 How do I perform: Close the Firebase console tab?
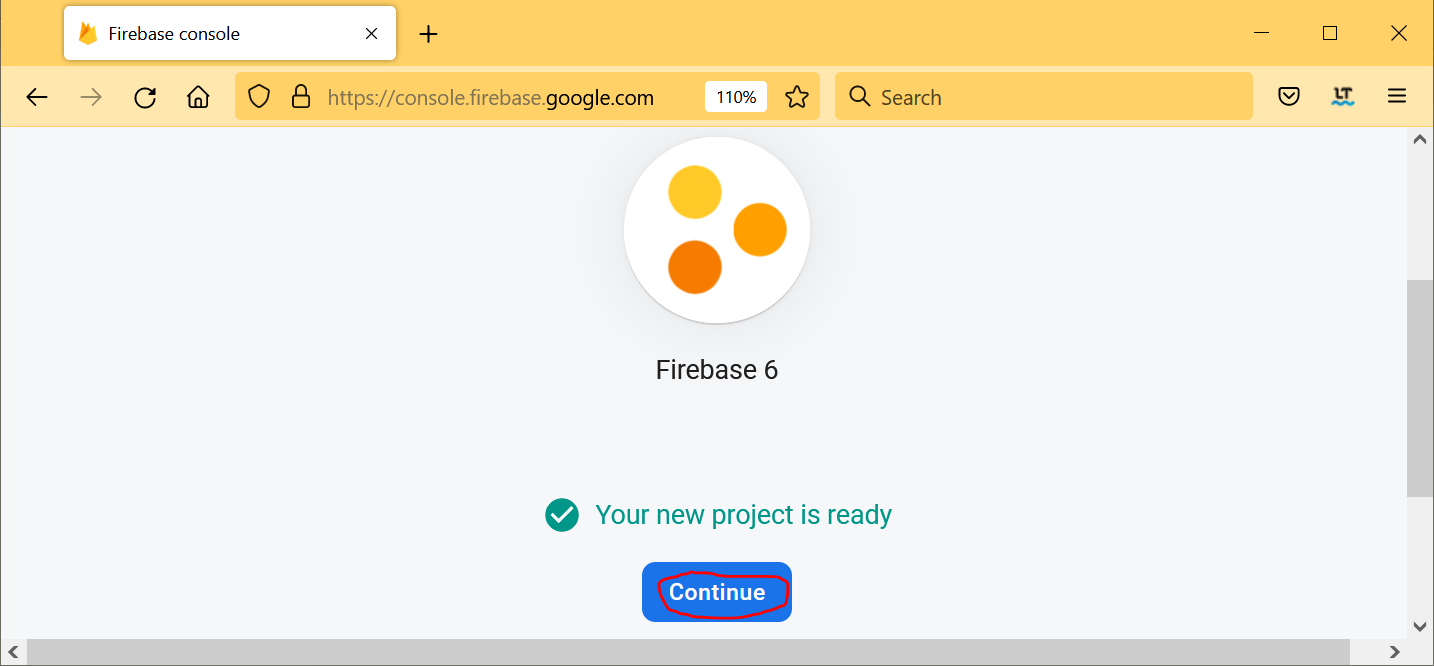click(371, 34)
